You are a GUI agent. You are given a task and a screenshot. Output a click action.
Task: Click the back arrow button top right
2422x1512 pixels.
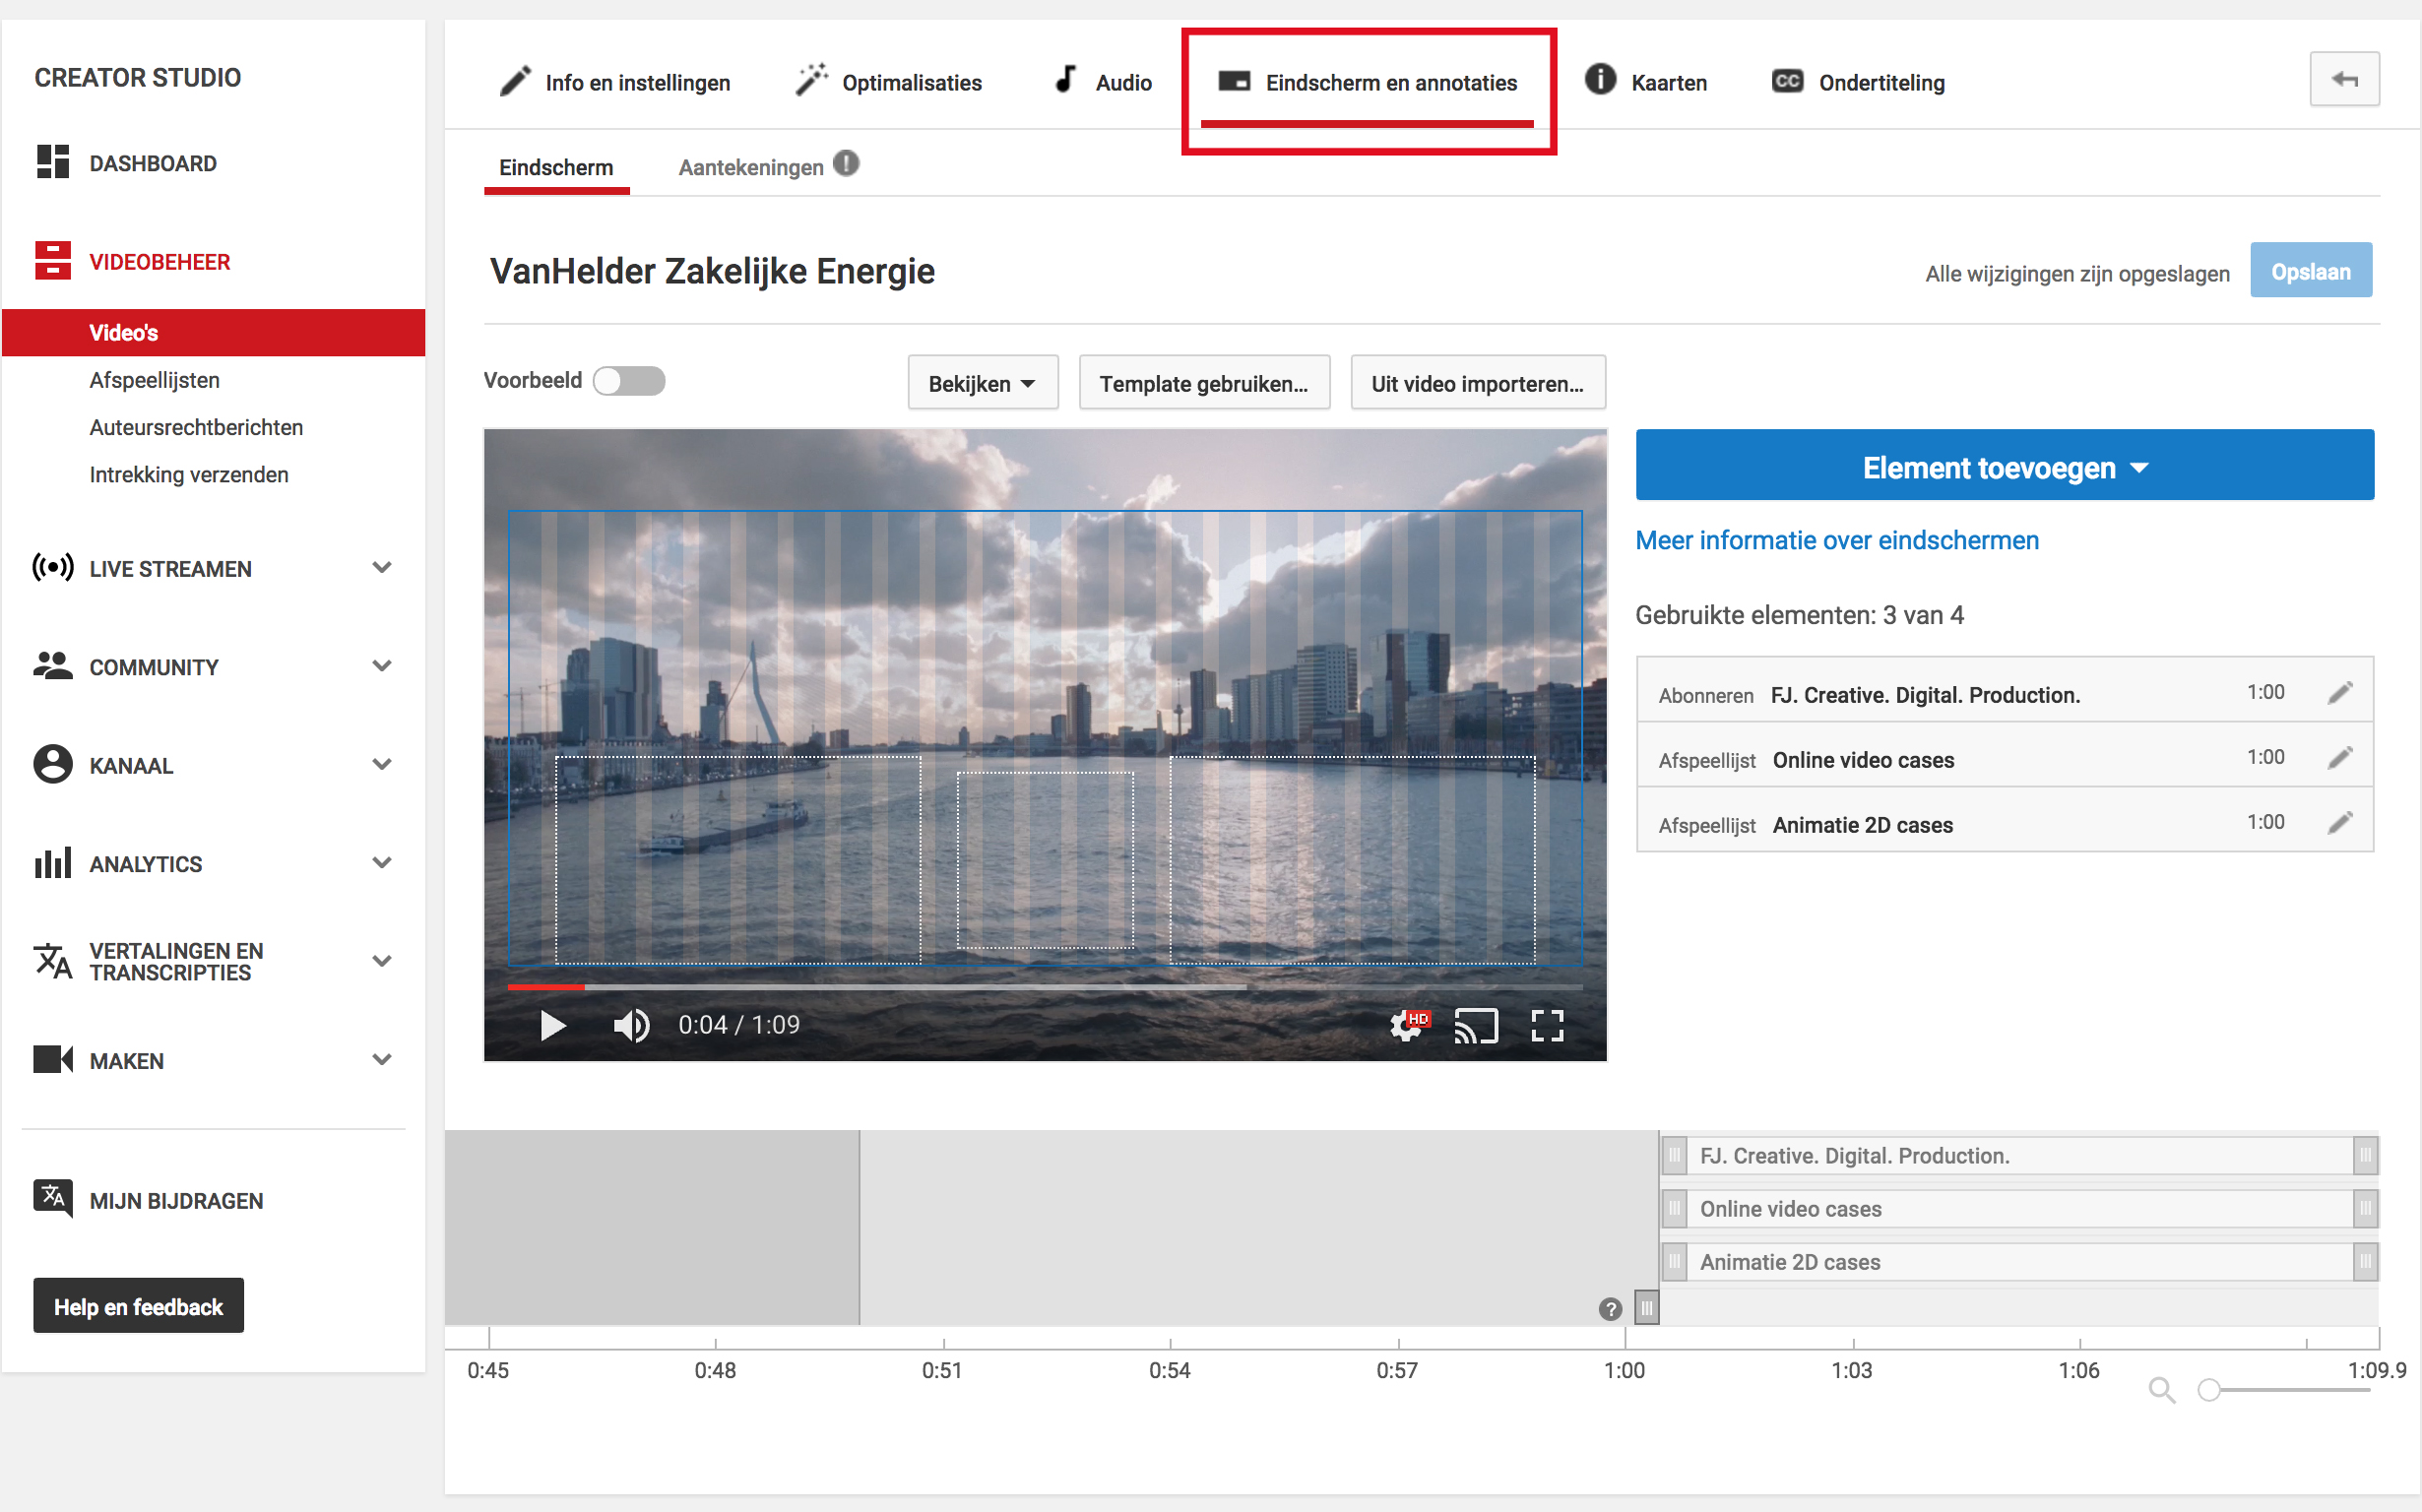(x=2344, y=79)
